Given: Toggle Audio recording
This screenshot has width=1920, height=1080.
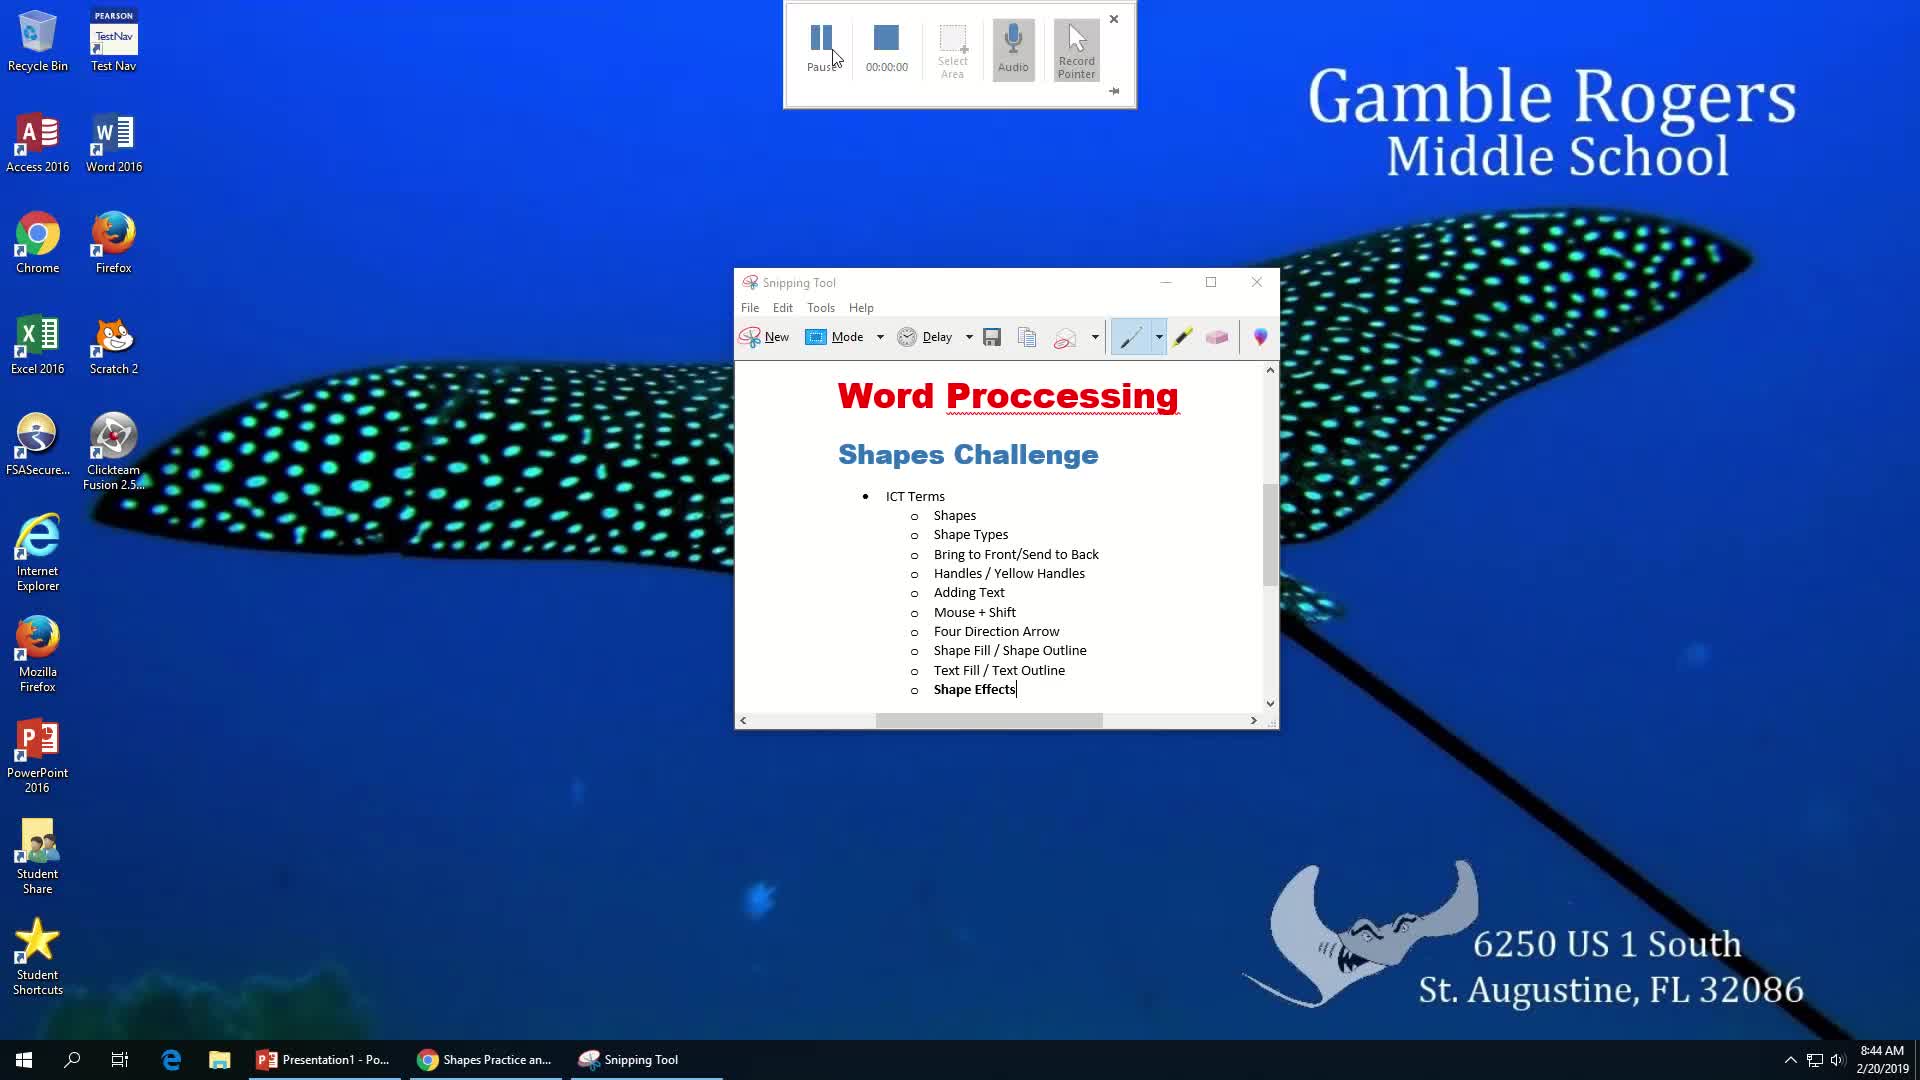Looking at the screenshot, I should coord(1013,49).
